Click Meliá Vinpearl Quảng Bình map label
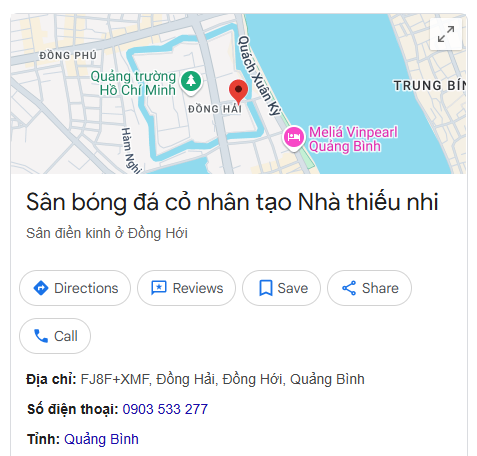The width and height of the screenshot is (477, 456). coord(353,139)
